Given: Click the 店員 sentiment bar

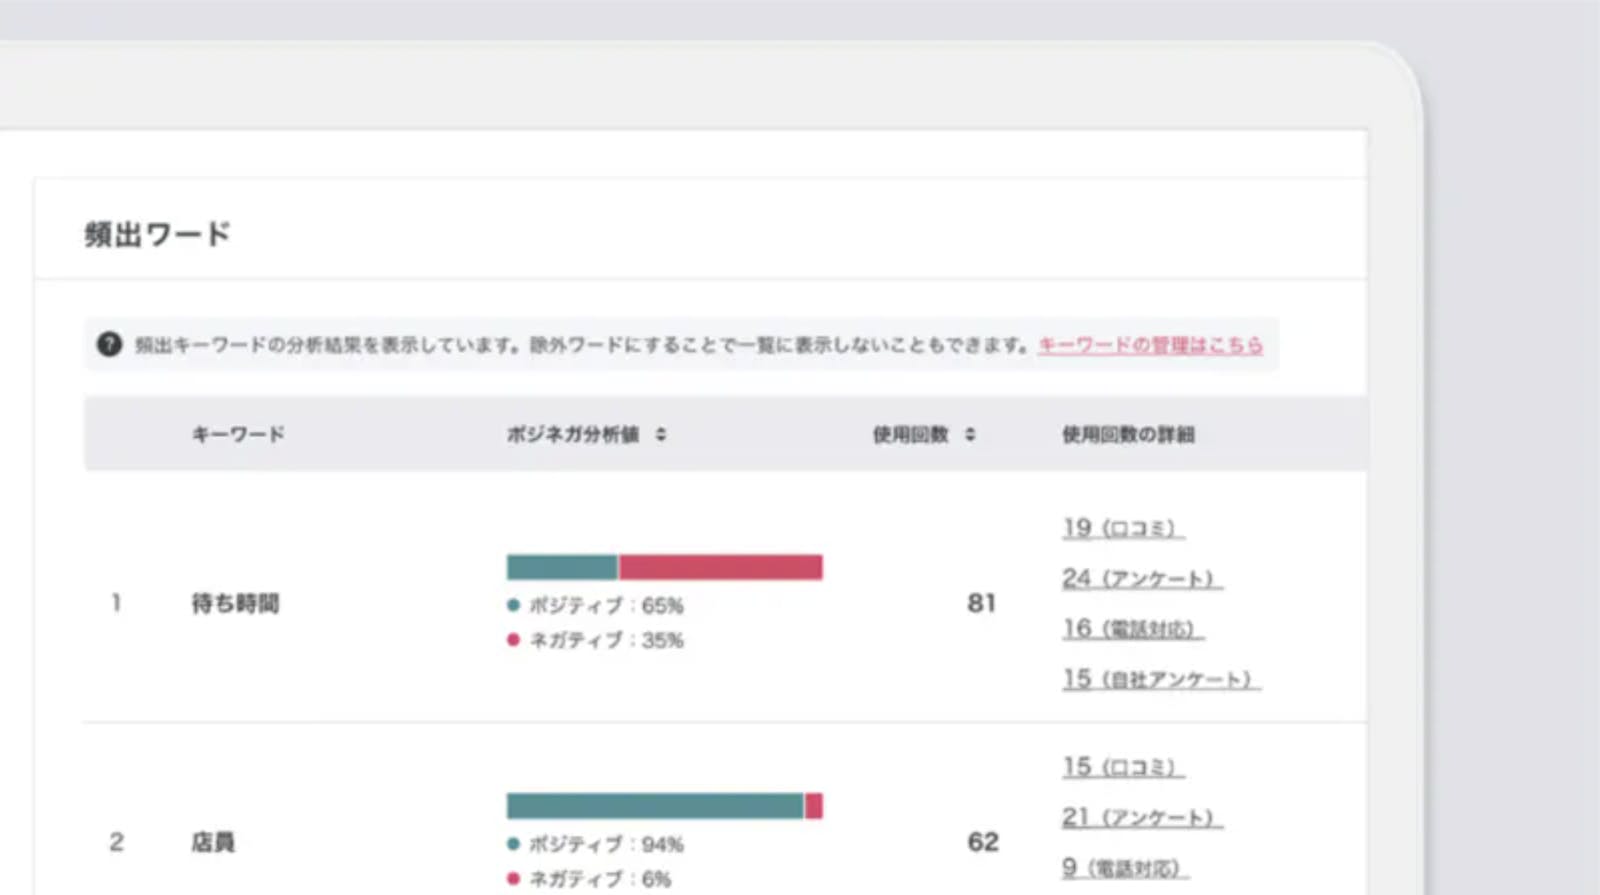Looking at the screenshot, I should click(665, 806).
